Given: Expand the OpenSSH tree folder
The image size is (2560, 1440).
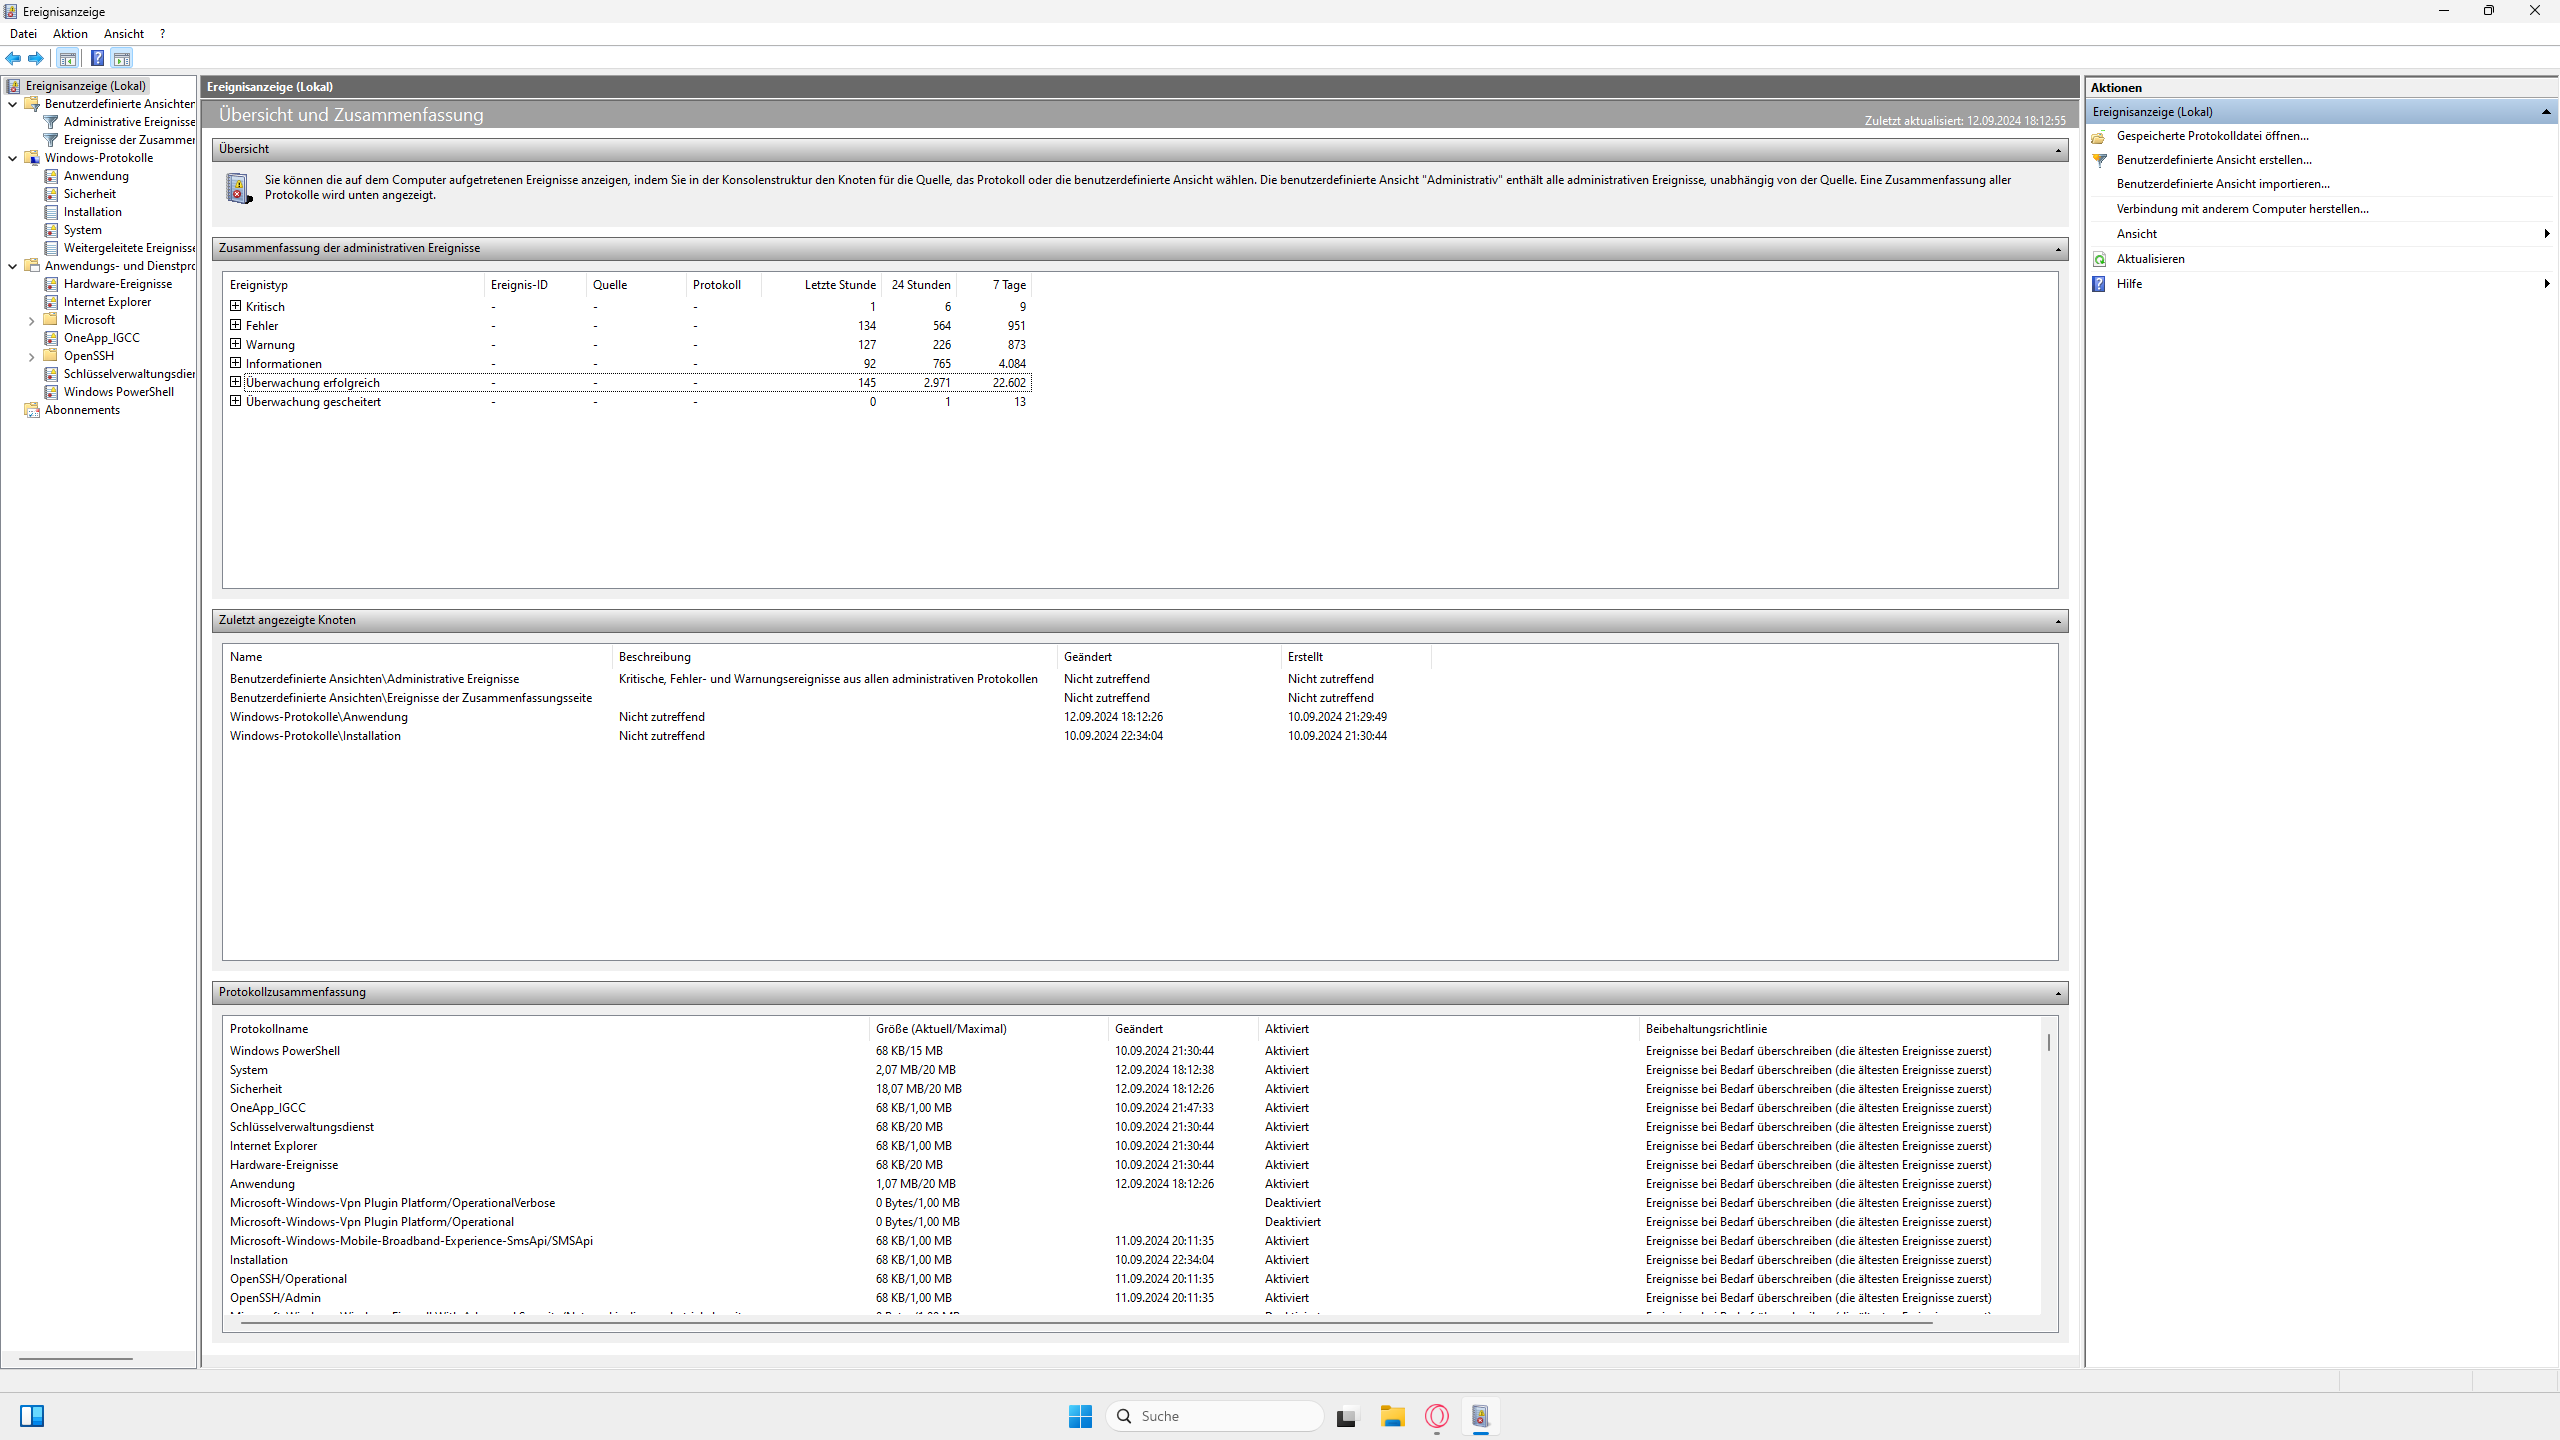Looking at the screenshot, I should click(x=32, y=357).
